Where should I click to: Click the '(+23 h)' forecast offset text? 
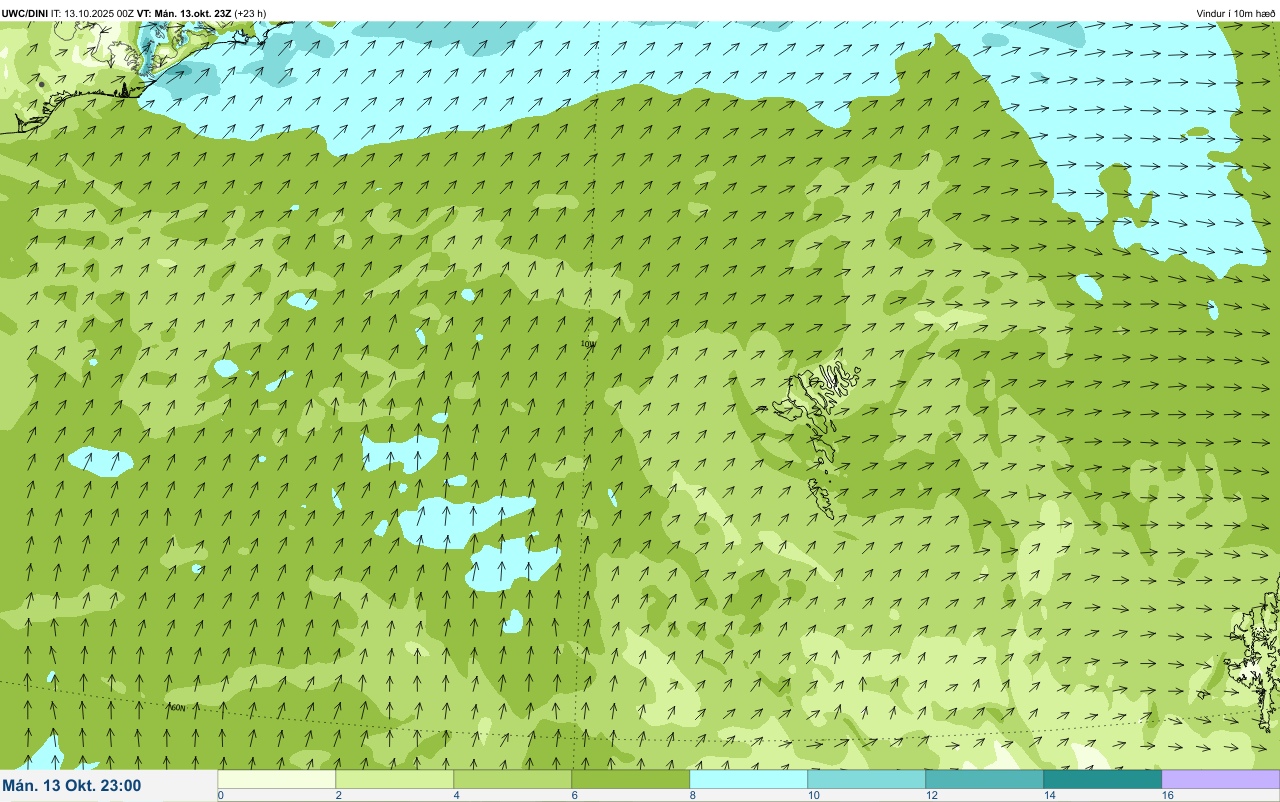point(250,13)
